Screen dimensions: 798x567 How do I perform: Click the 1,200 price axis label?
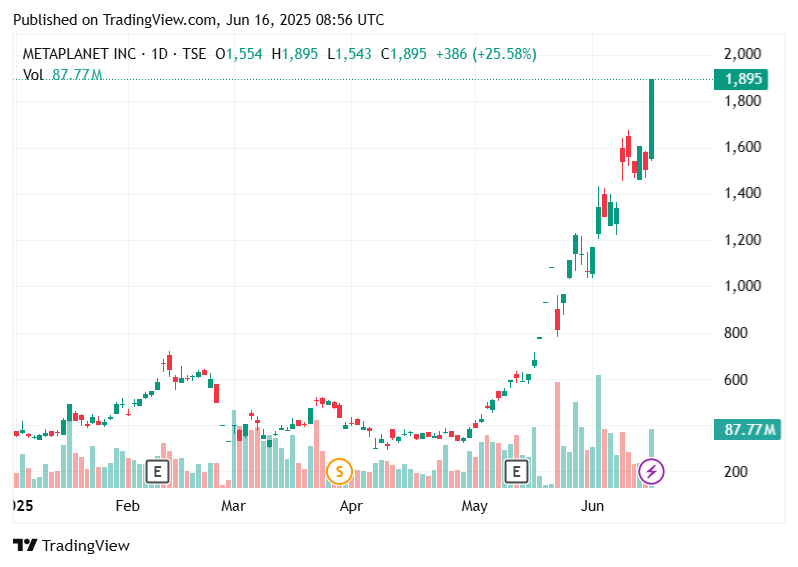point(743,240)
